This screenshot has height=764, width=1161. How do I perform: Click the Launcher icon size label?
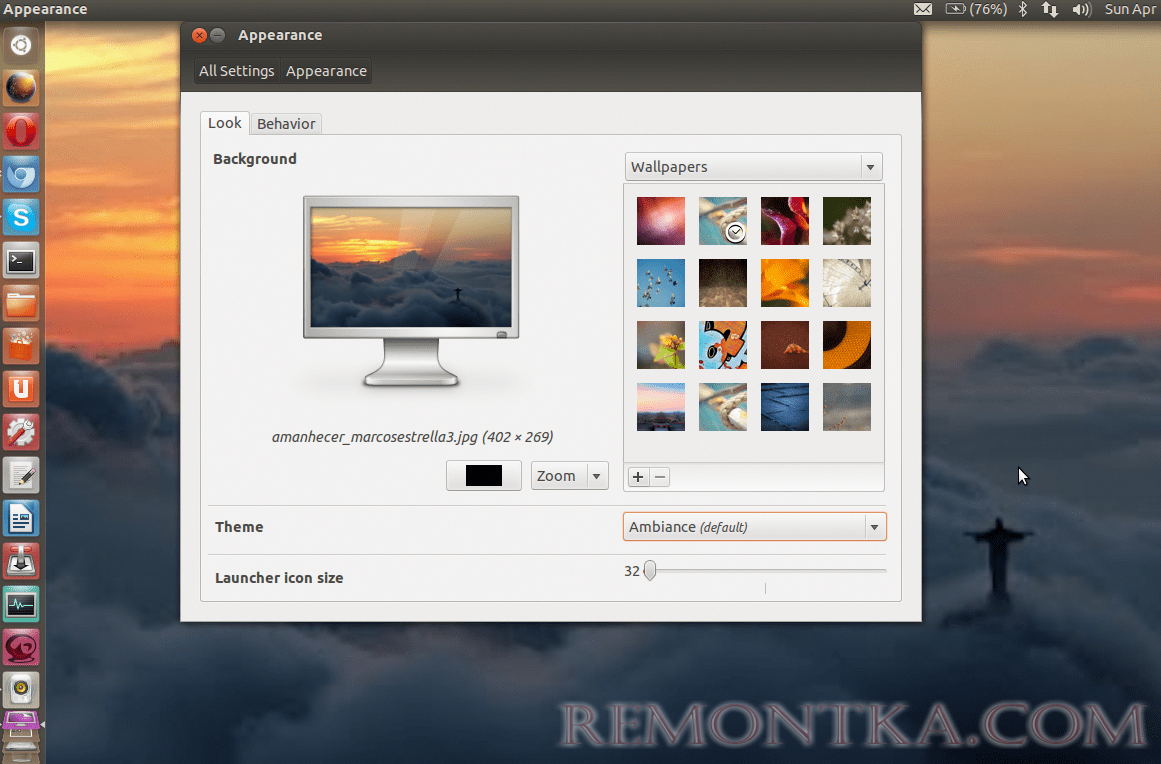tap(279, 578)
